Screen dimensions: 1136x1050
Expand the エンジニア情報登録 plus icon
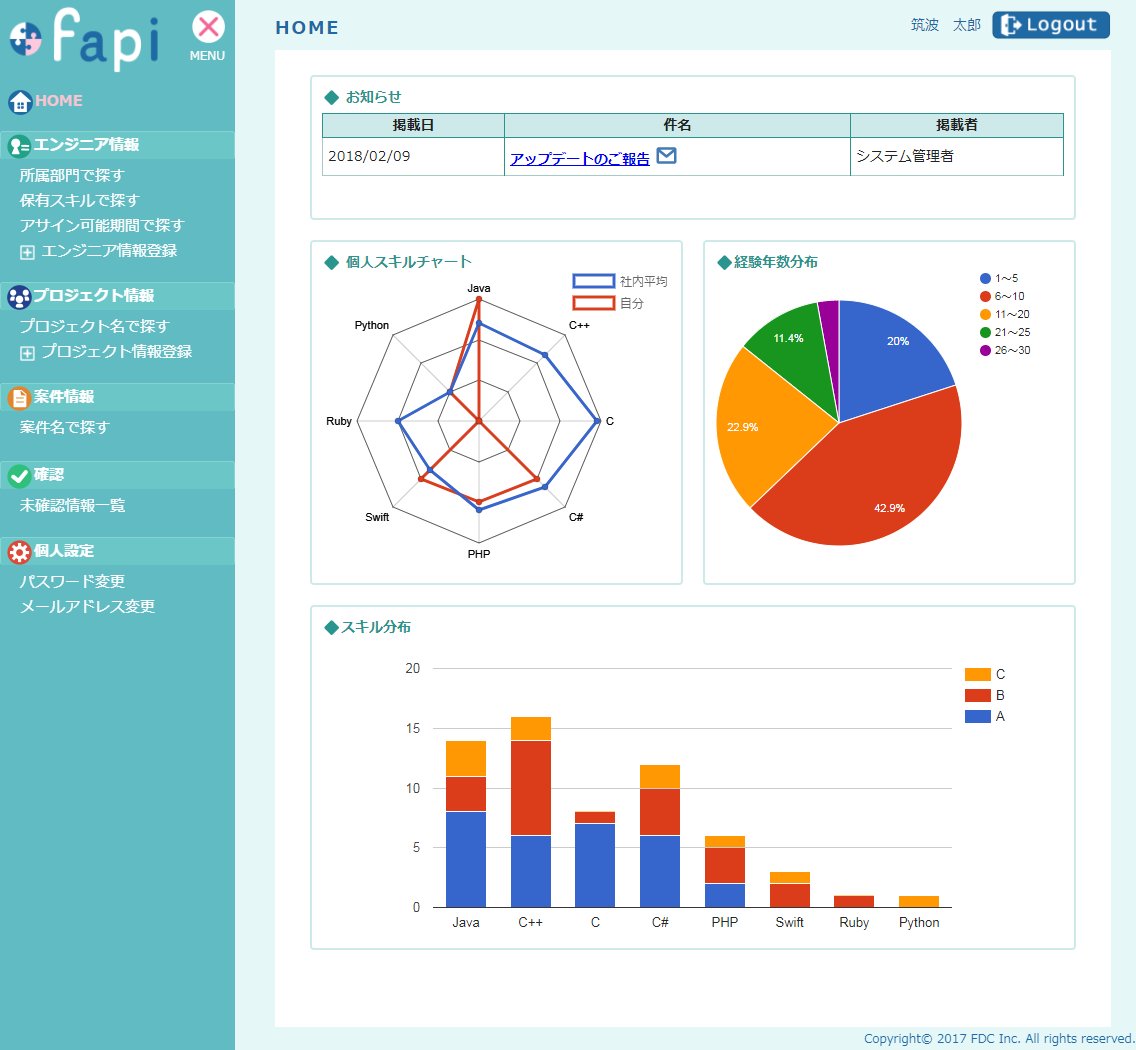(27, 252)
